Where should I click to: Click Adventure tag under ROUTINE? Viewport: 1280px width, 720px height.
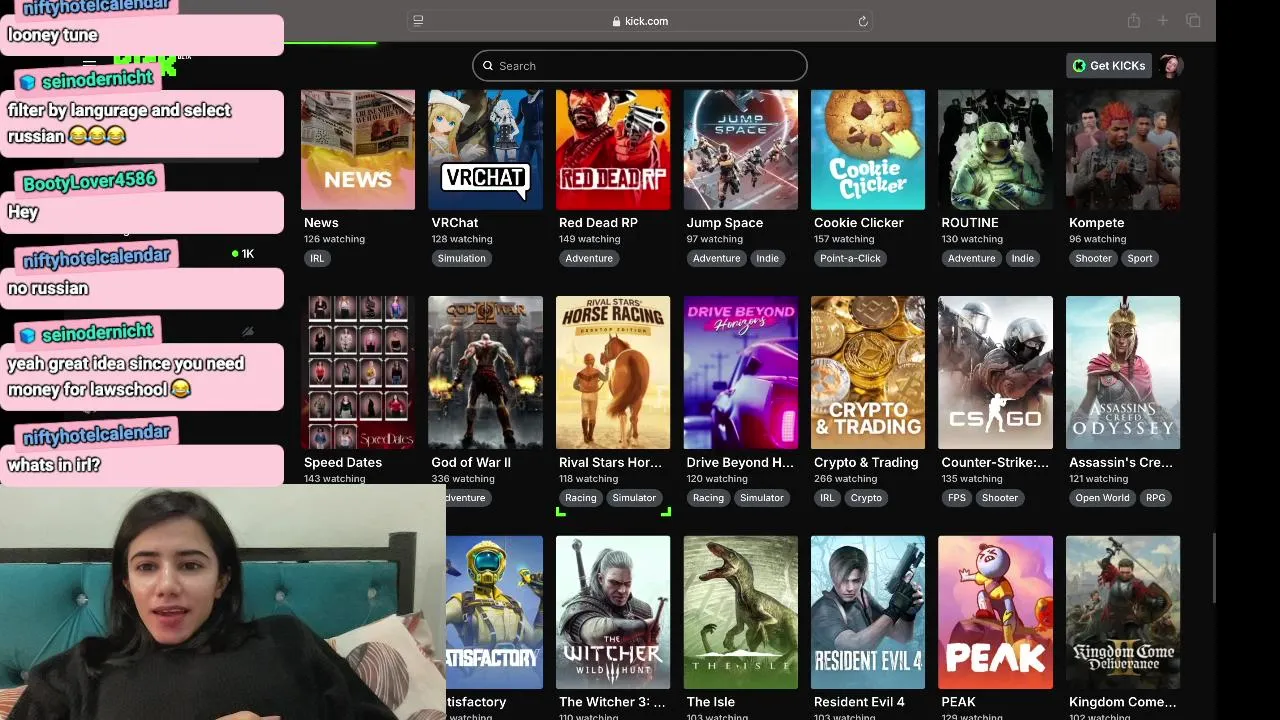click(971, 258)
